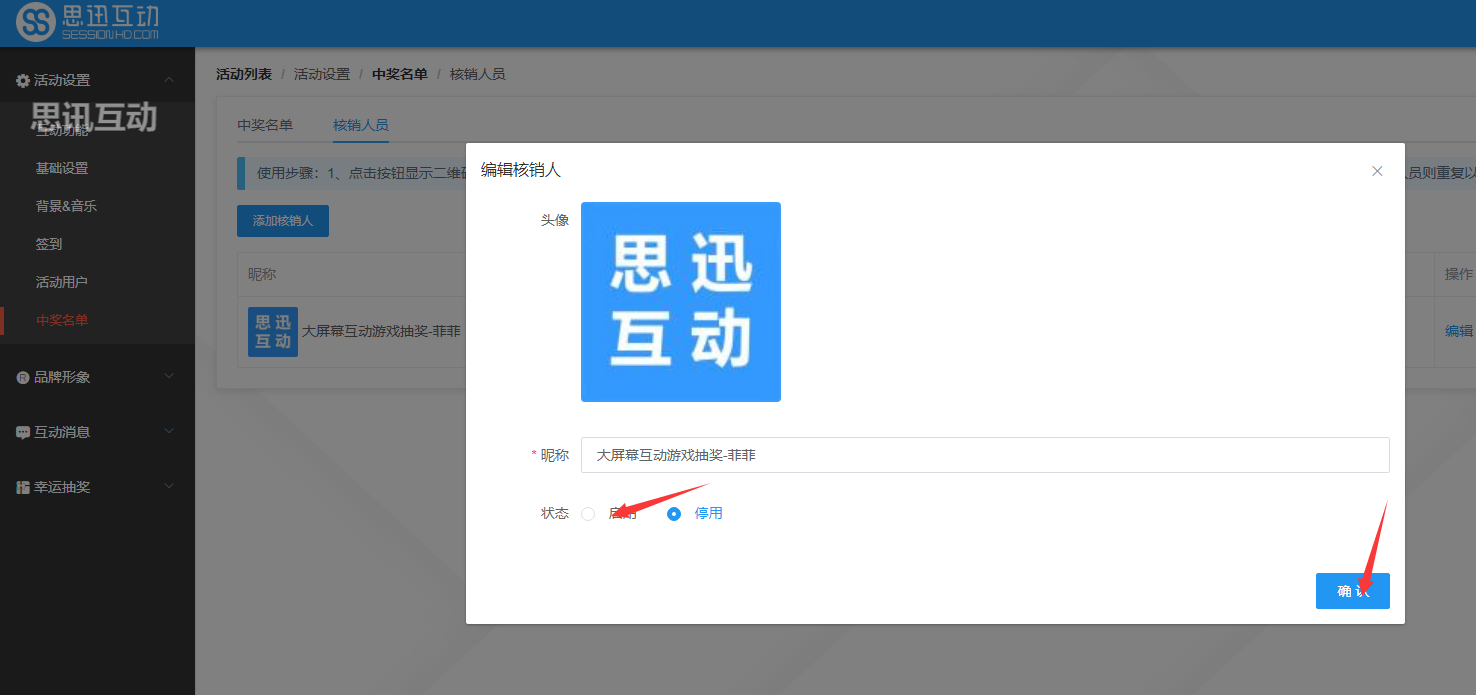The image size is (1476, 695).
Task: Click the small avatar in the table row
Action: pyautogui.click(x=273, y=332)
